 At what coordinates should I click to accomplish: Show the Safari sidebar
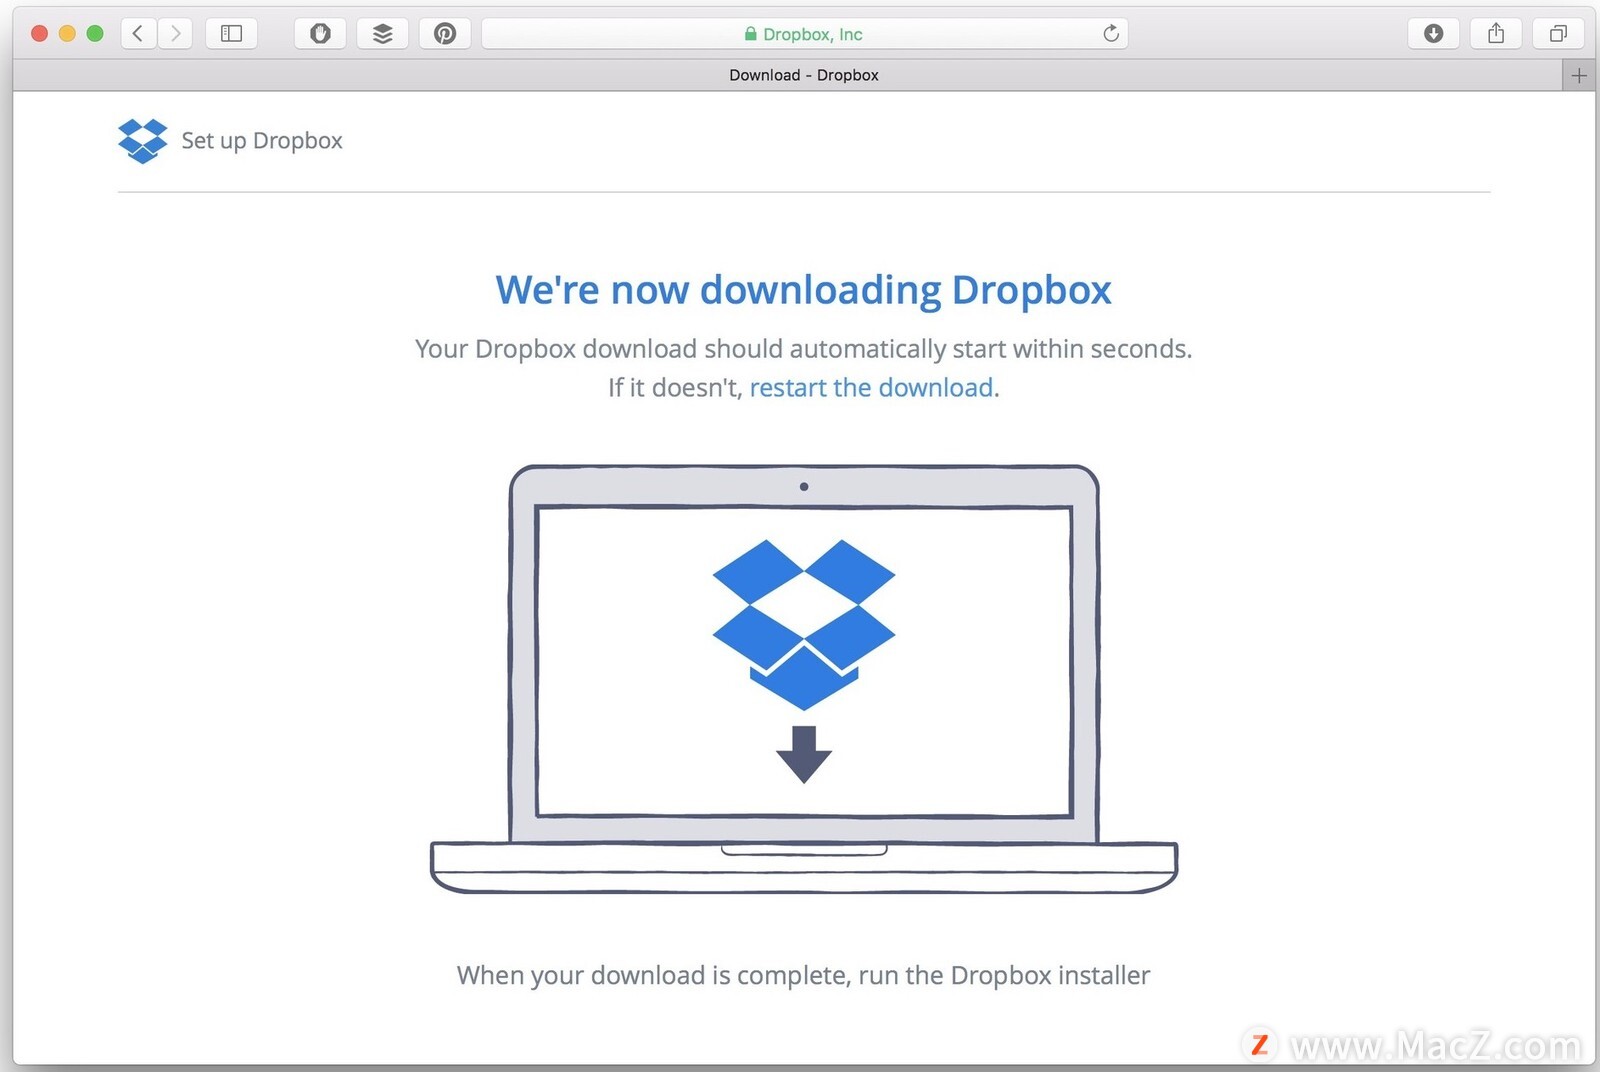(231, 33)
